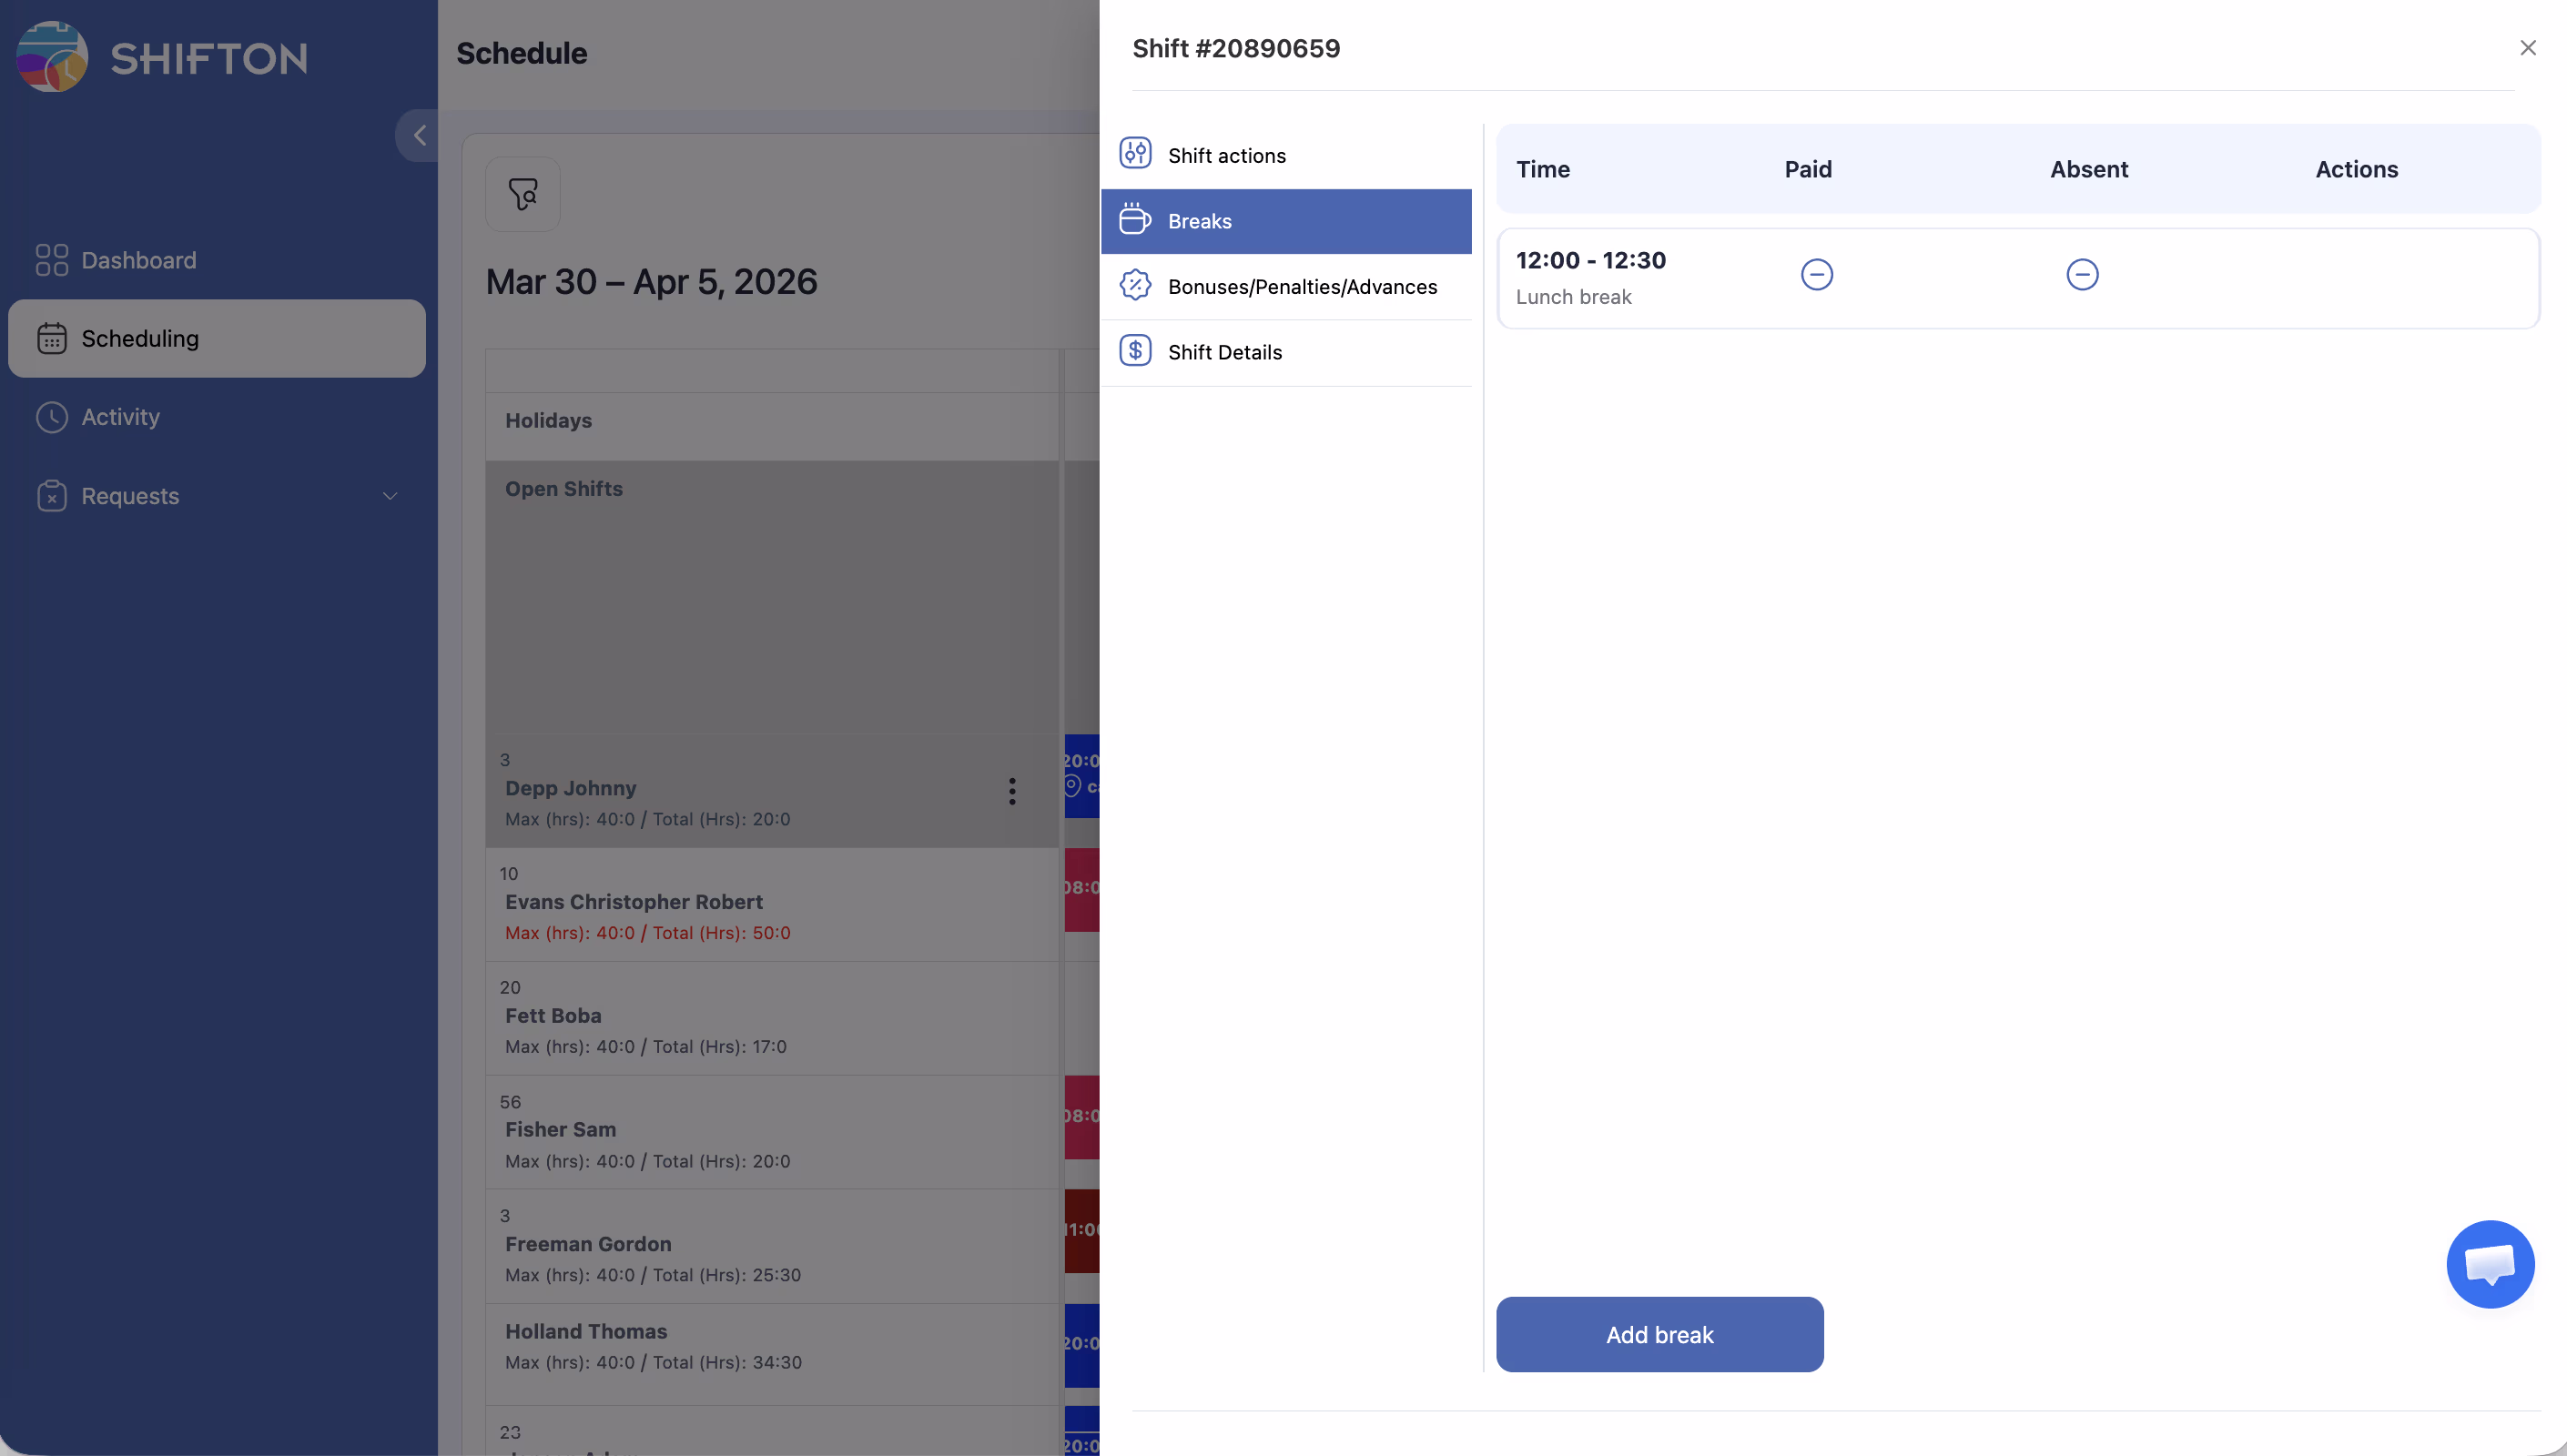
Task: Open the live chat bubble
Action: click(x=2489, y=1264)
